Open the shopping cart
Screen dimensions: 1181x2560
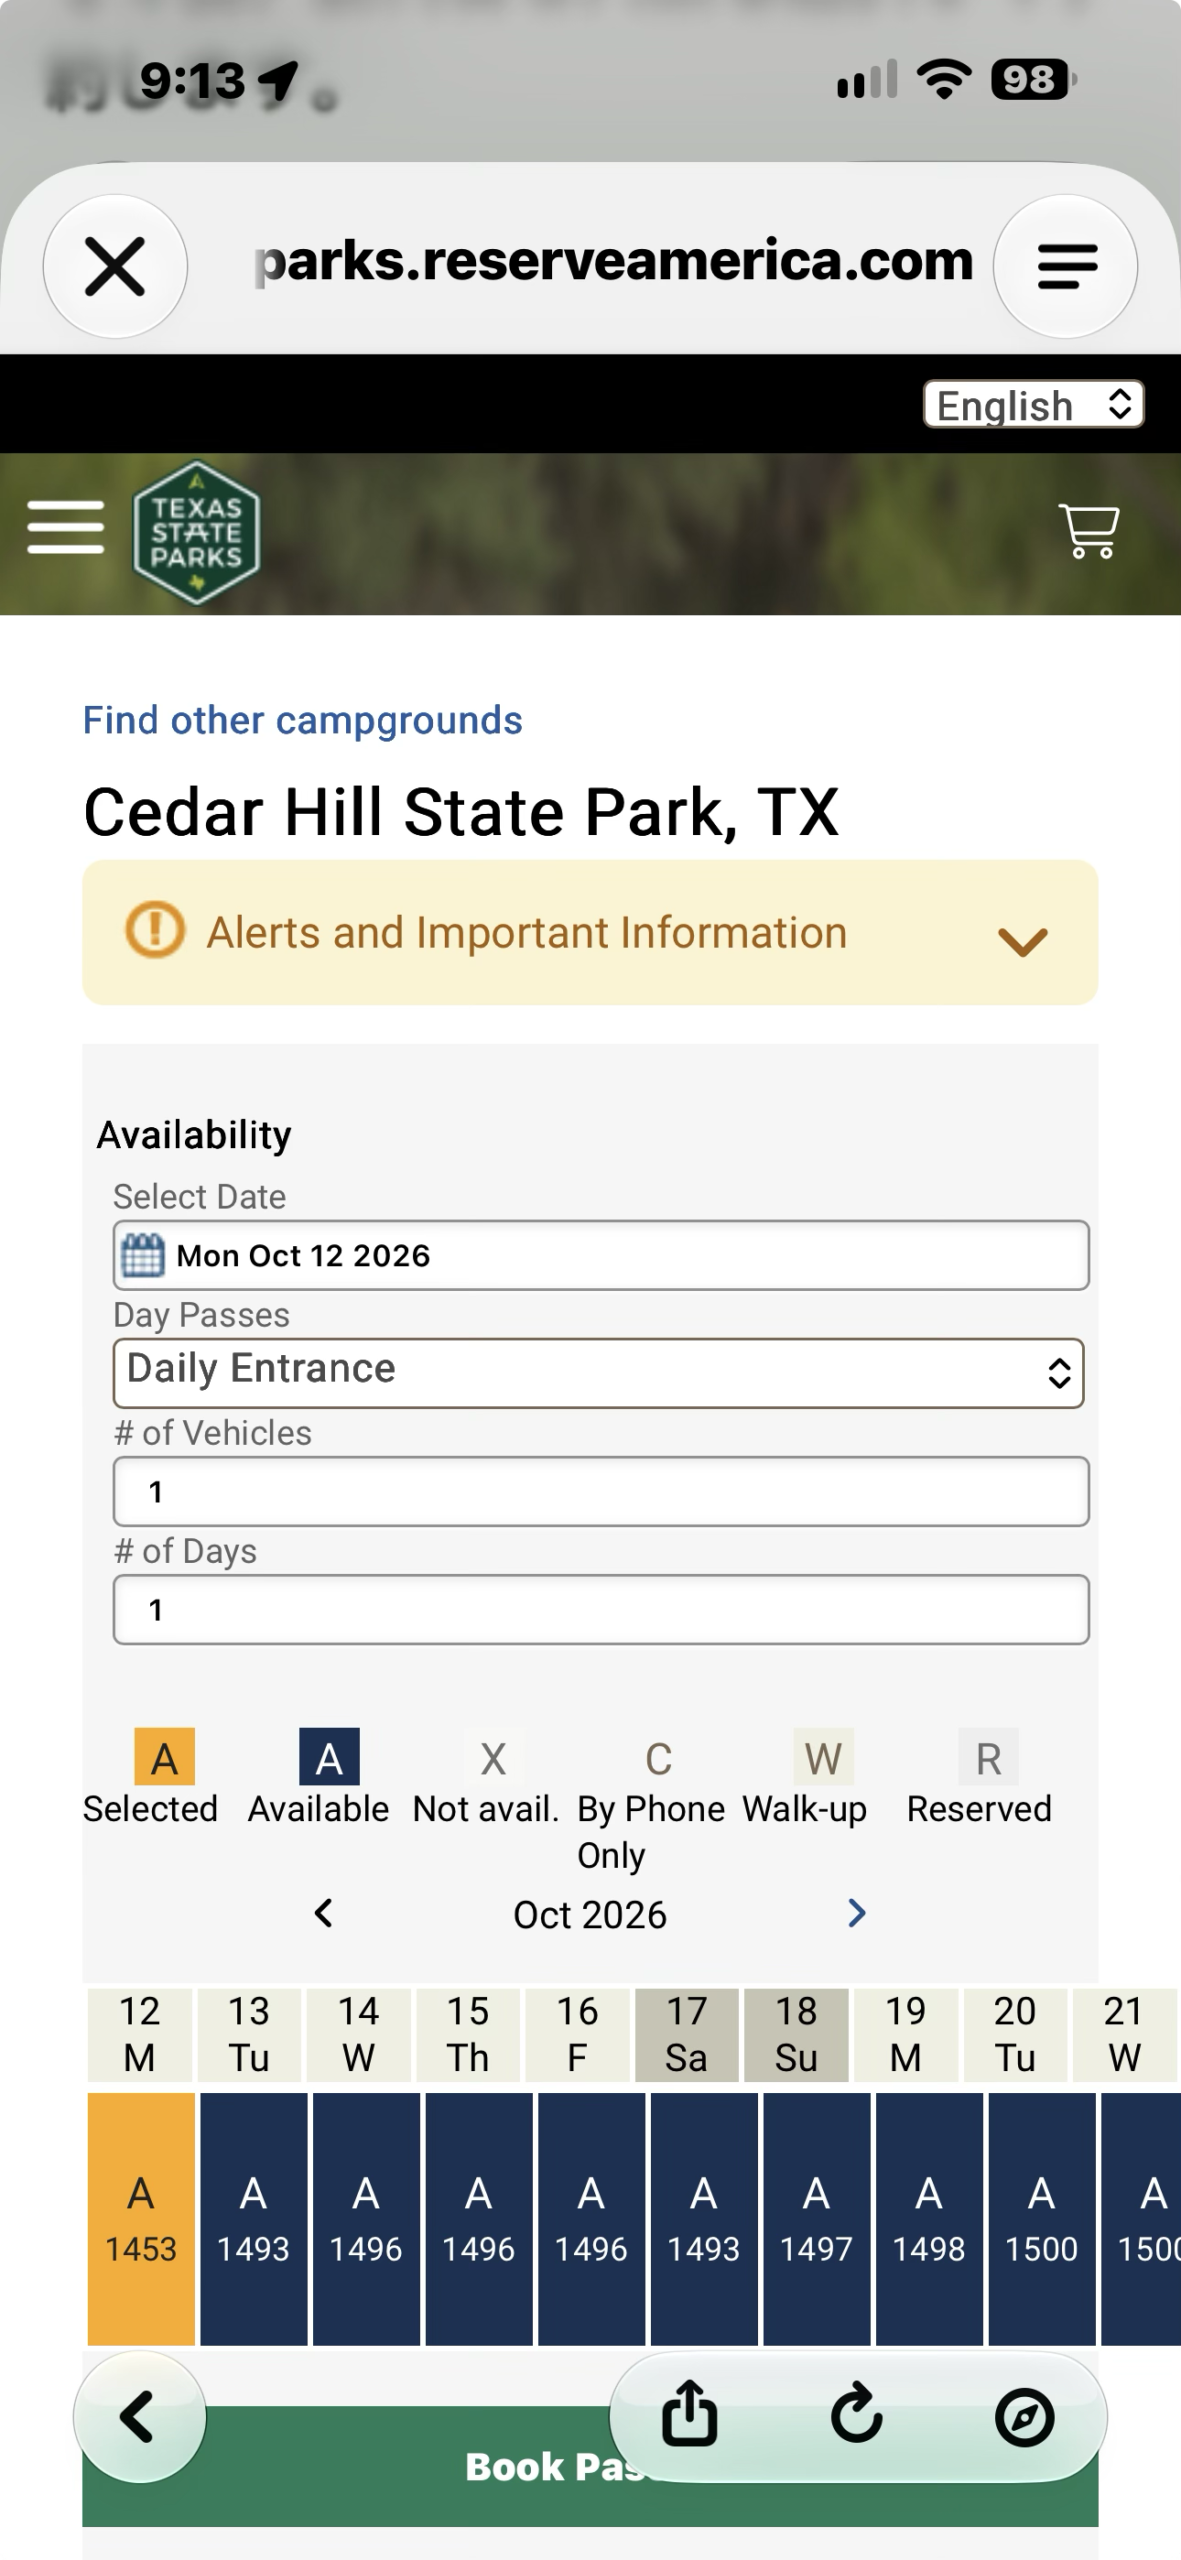pos(1089,530)
